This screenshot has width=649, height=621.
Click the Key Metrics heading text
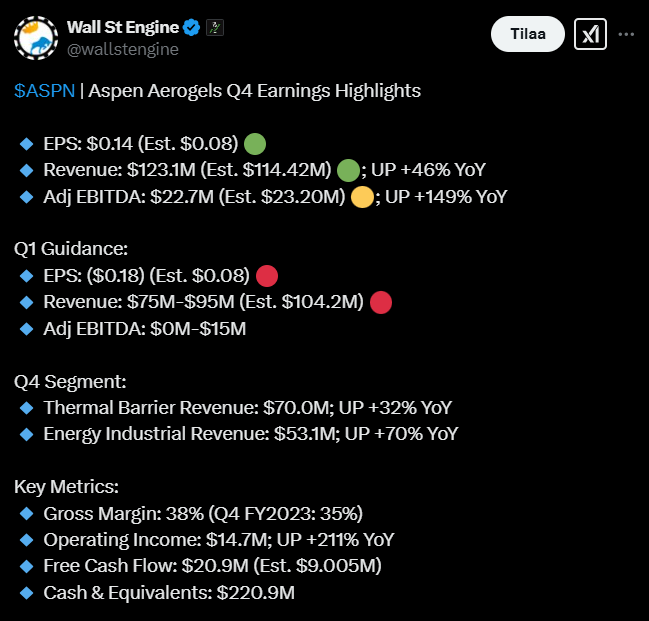coord(66,487)
